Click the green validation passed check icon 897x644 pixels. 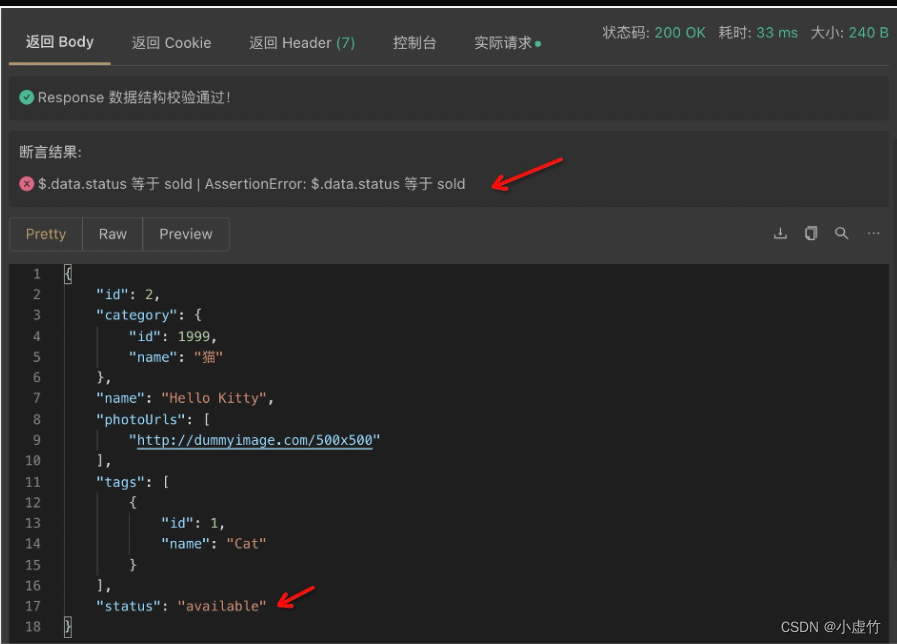[26, 97]
